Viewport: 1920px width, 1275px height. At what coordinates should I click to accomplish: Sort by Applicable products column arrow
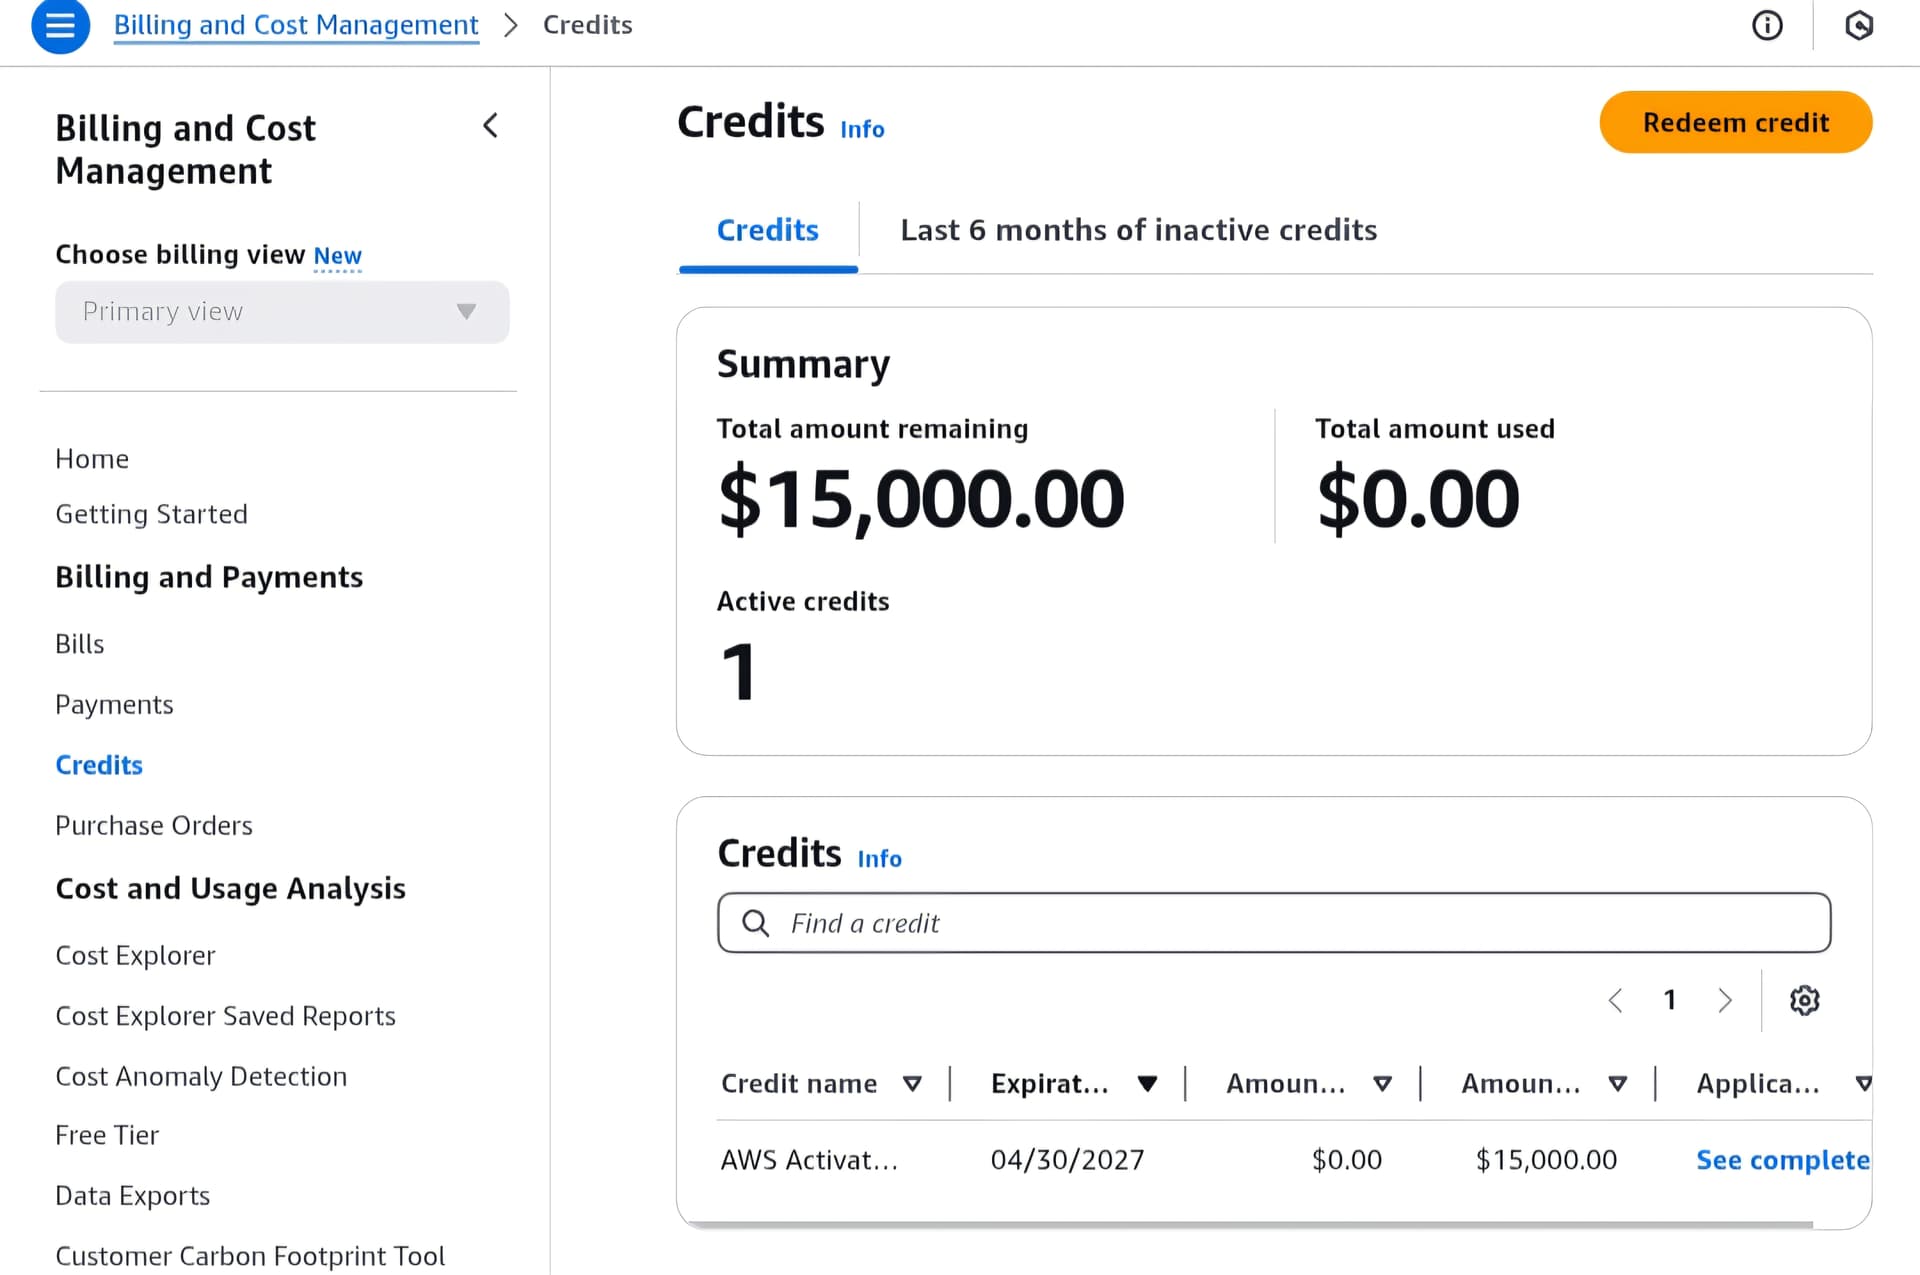tap(1863, 1084)
